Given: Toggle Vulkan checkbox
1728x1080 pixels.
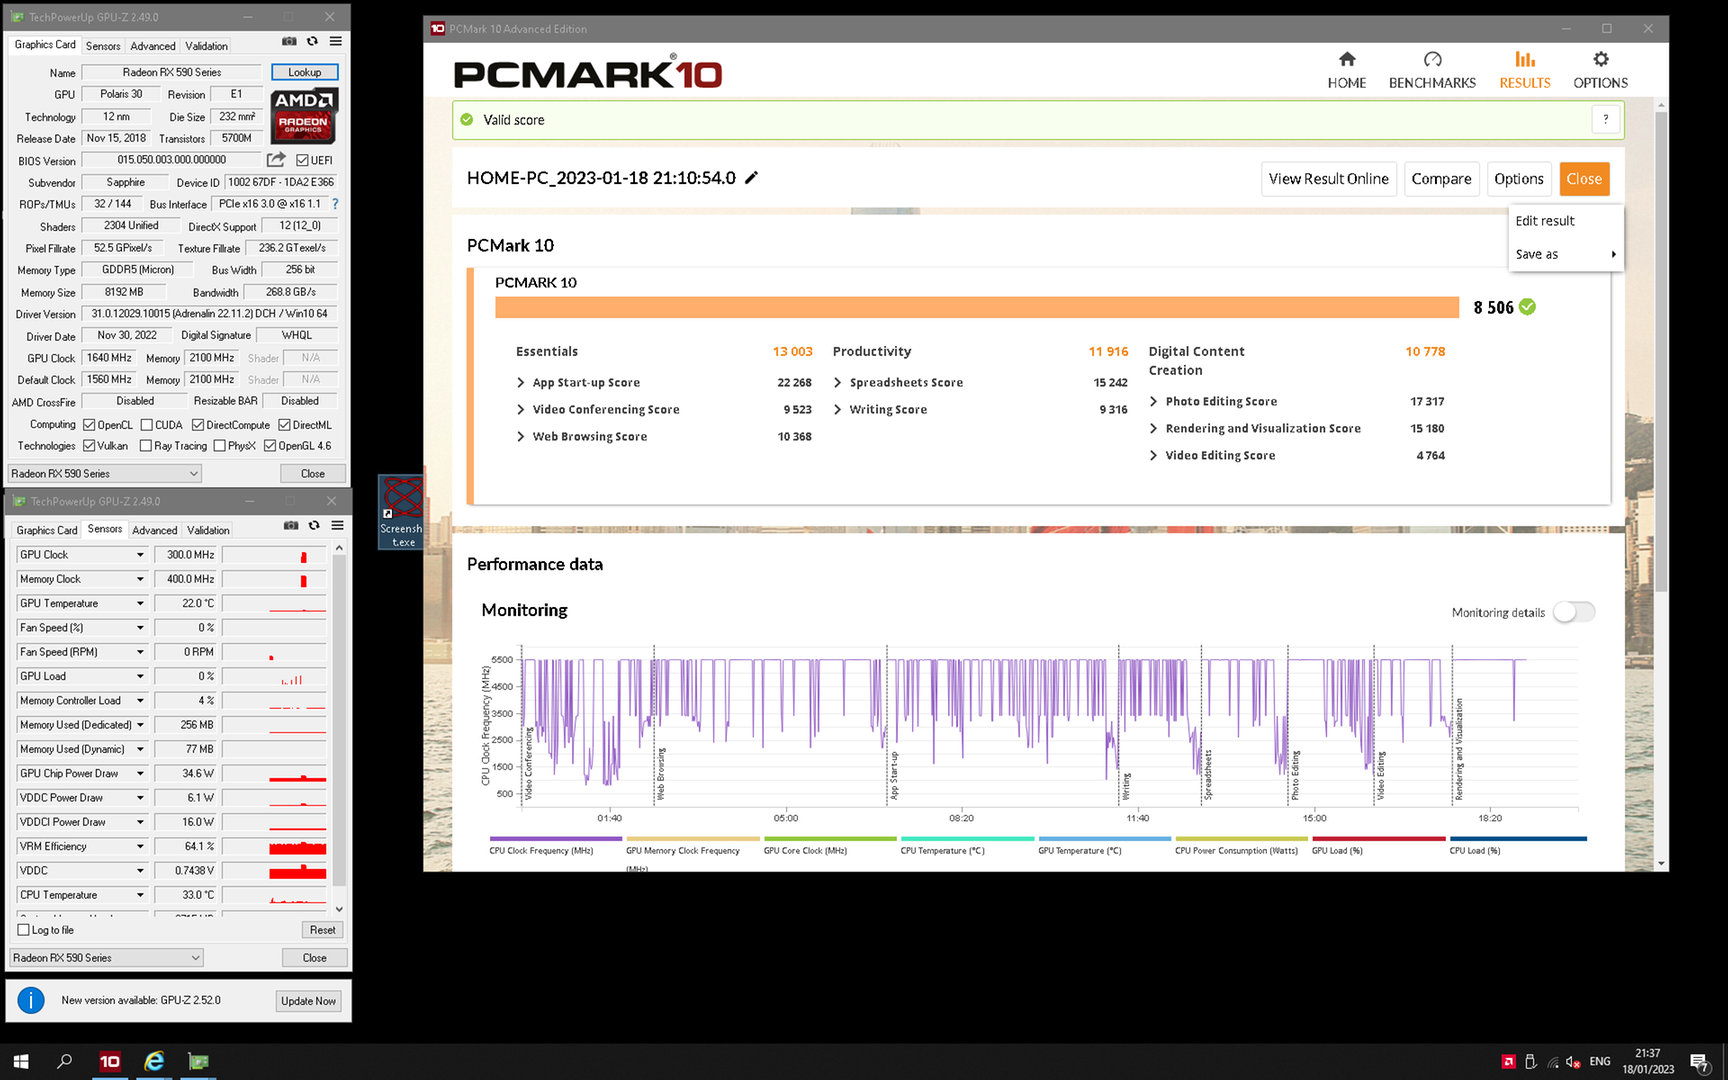Looking at the screenshot, I should point(89,446).
